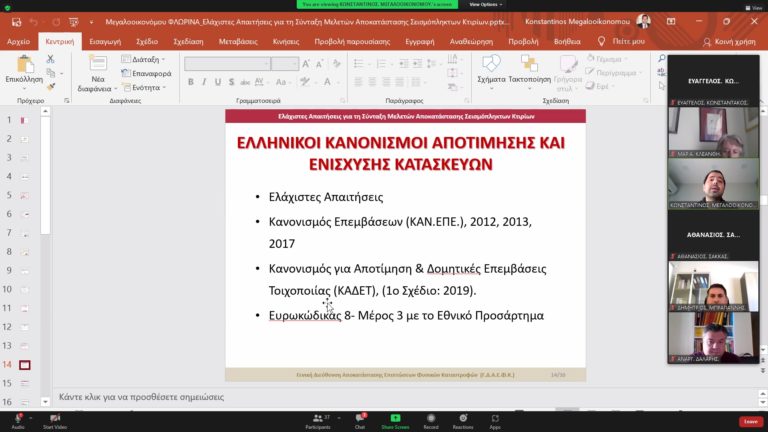The width and height of the screenshot is (768, 432).
Task: Toggle align text right
Action: (x=386, y=82)
